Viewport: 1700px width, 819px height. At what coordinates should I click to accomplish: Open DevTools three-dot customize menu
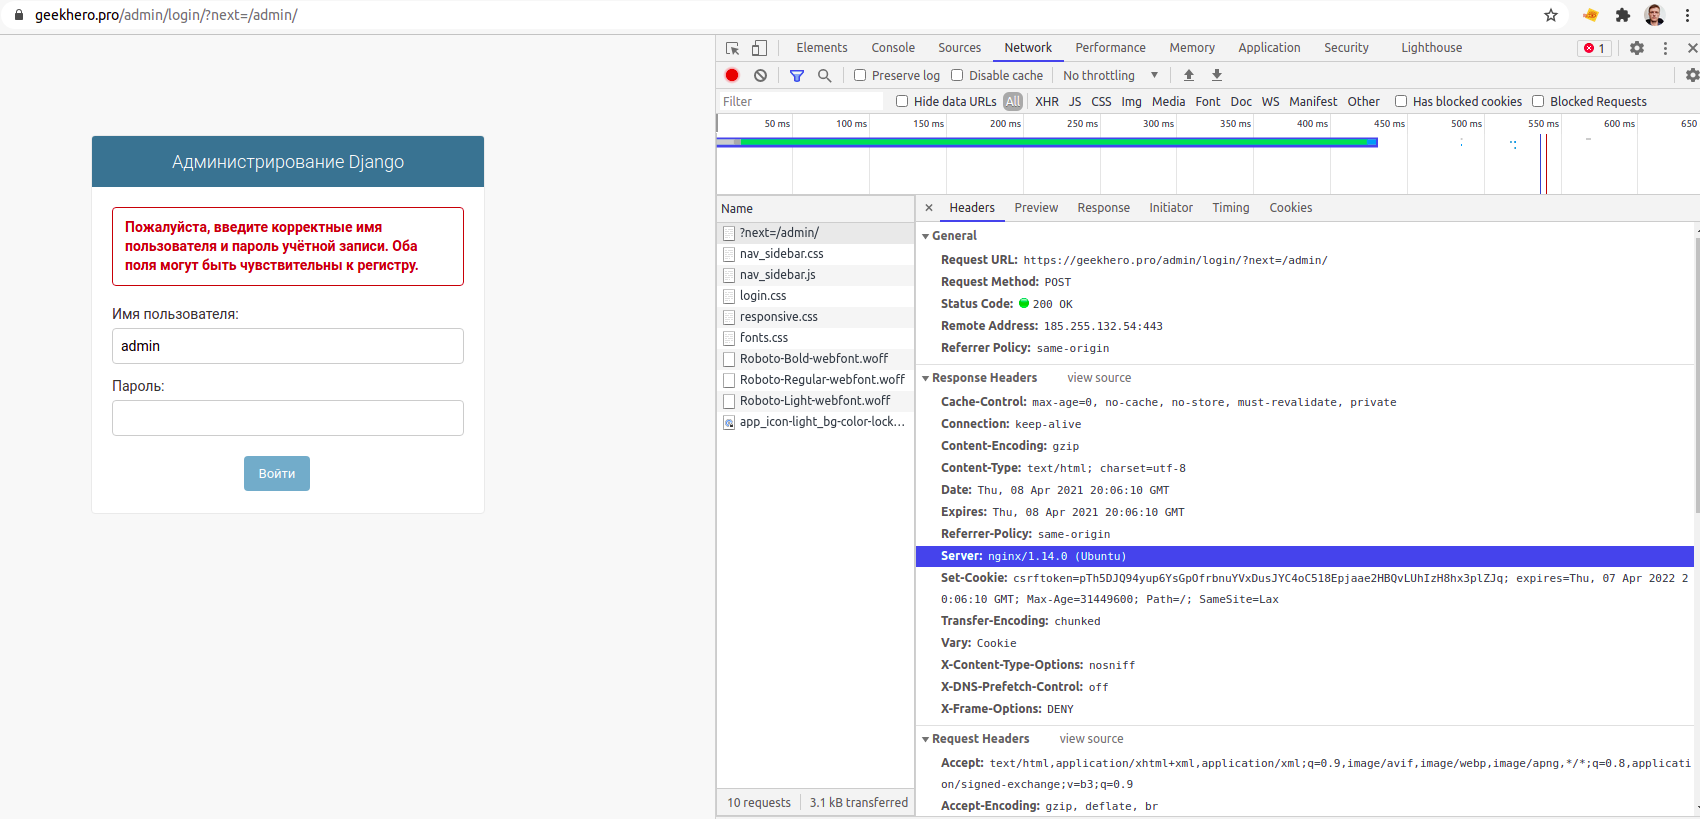coord(1665,48)
